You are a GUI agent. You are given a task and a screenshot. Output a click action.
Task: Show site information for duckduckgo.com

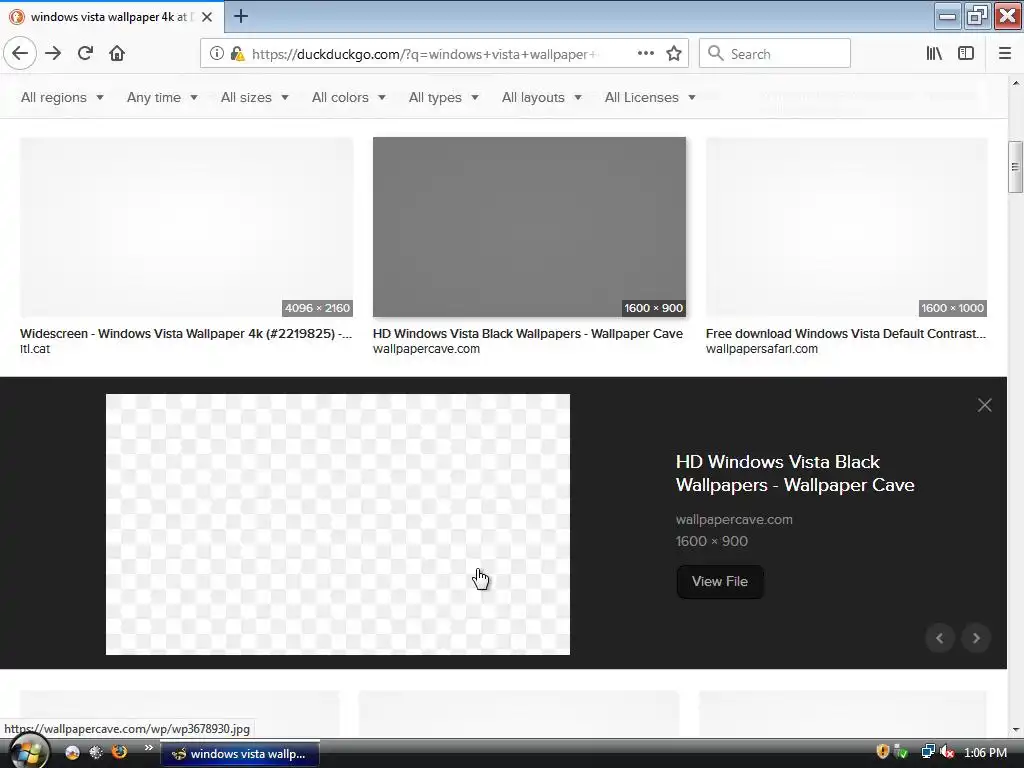(x=216, y=54)
